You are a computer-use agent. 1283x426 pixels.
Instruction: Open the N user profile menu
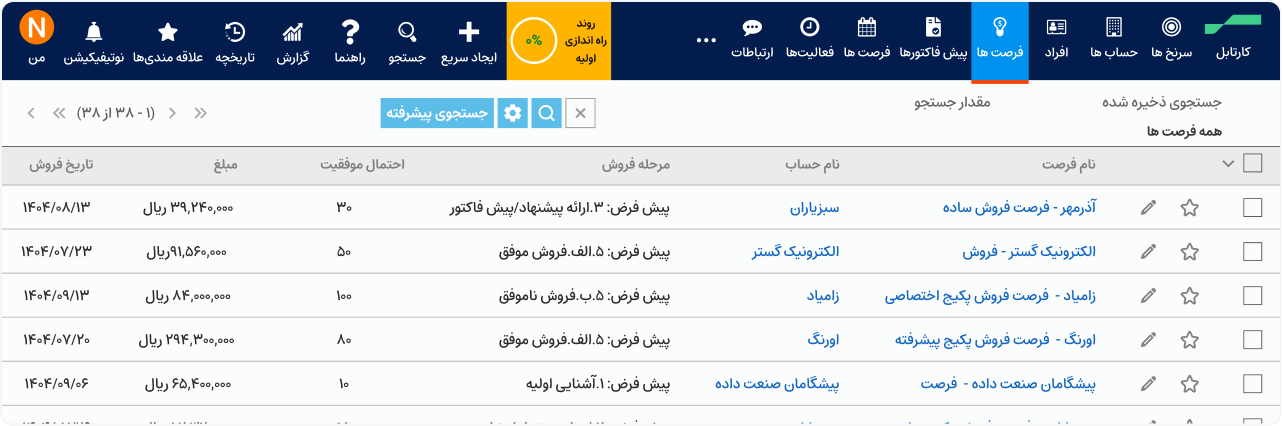click(x=37, y=28)
